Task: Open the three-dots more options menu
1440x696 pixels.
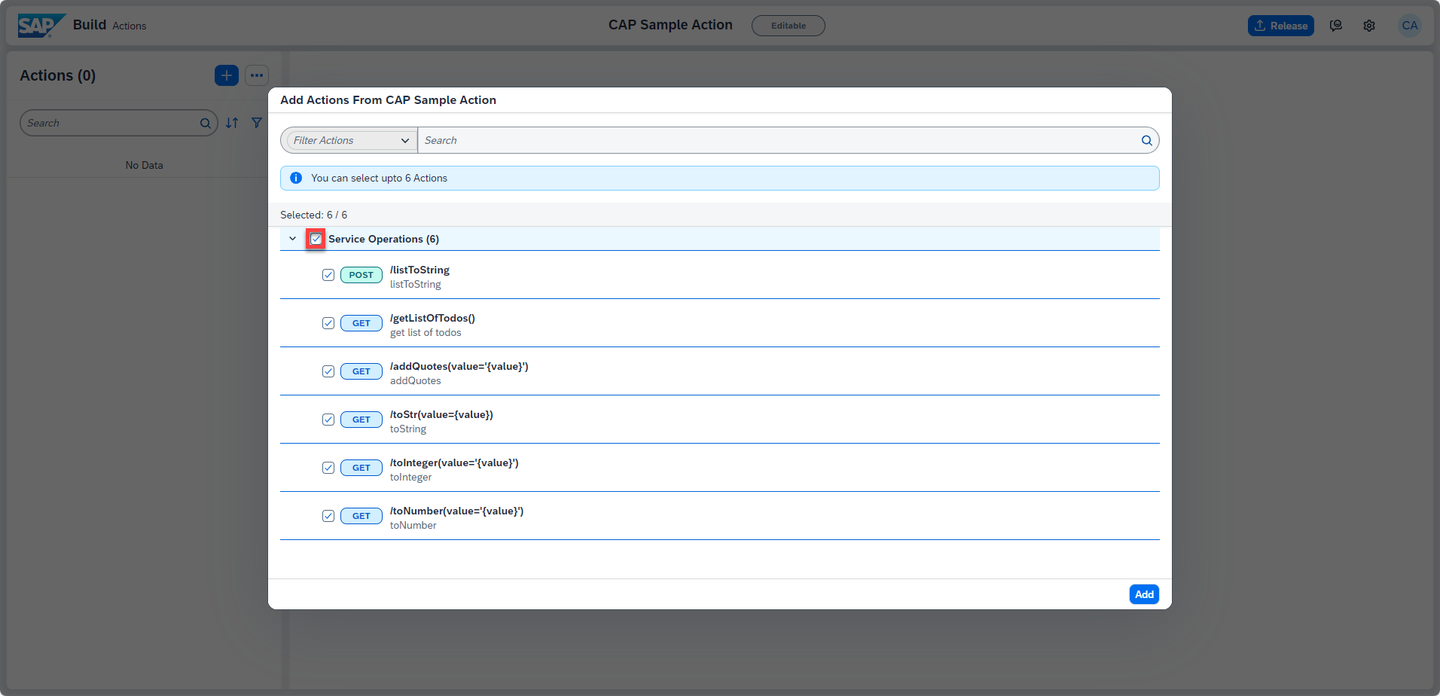Action: (257, 75)
